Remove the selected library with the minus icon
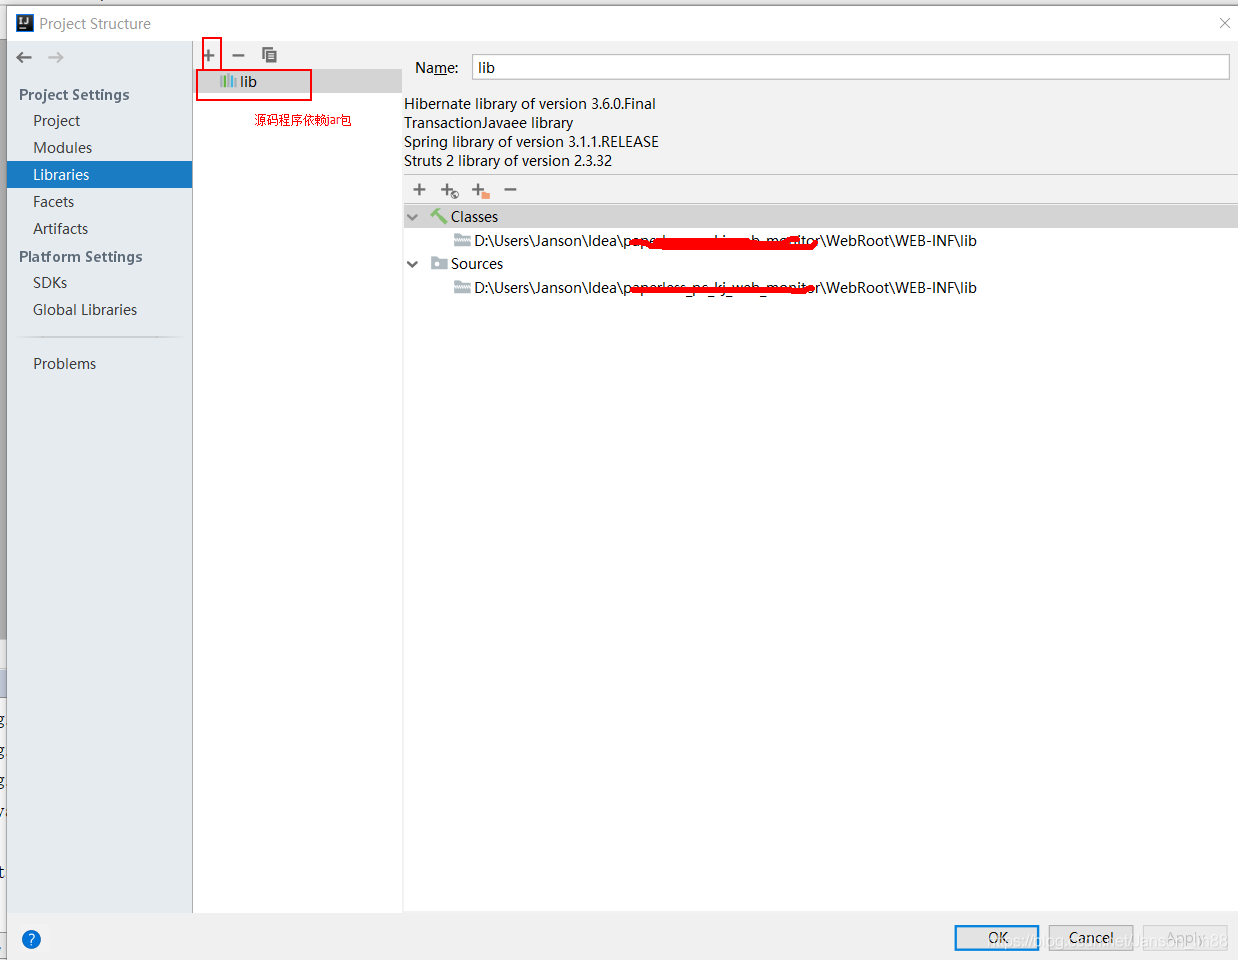This screenshot has height=960, width=1238. tap(238, 55)
